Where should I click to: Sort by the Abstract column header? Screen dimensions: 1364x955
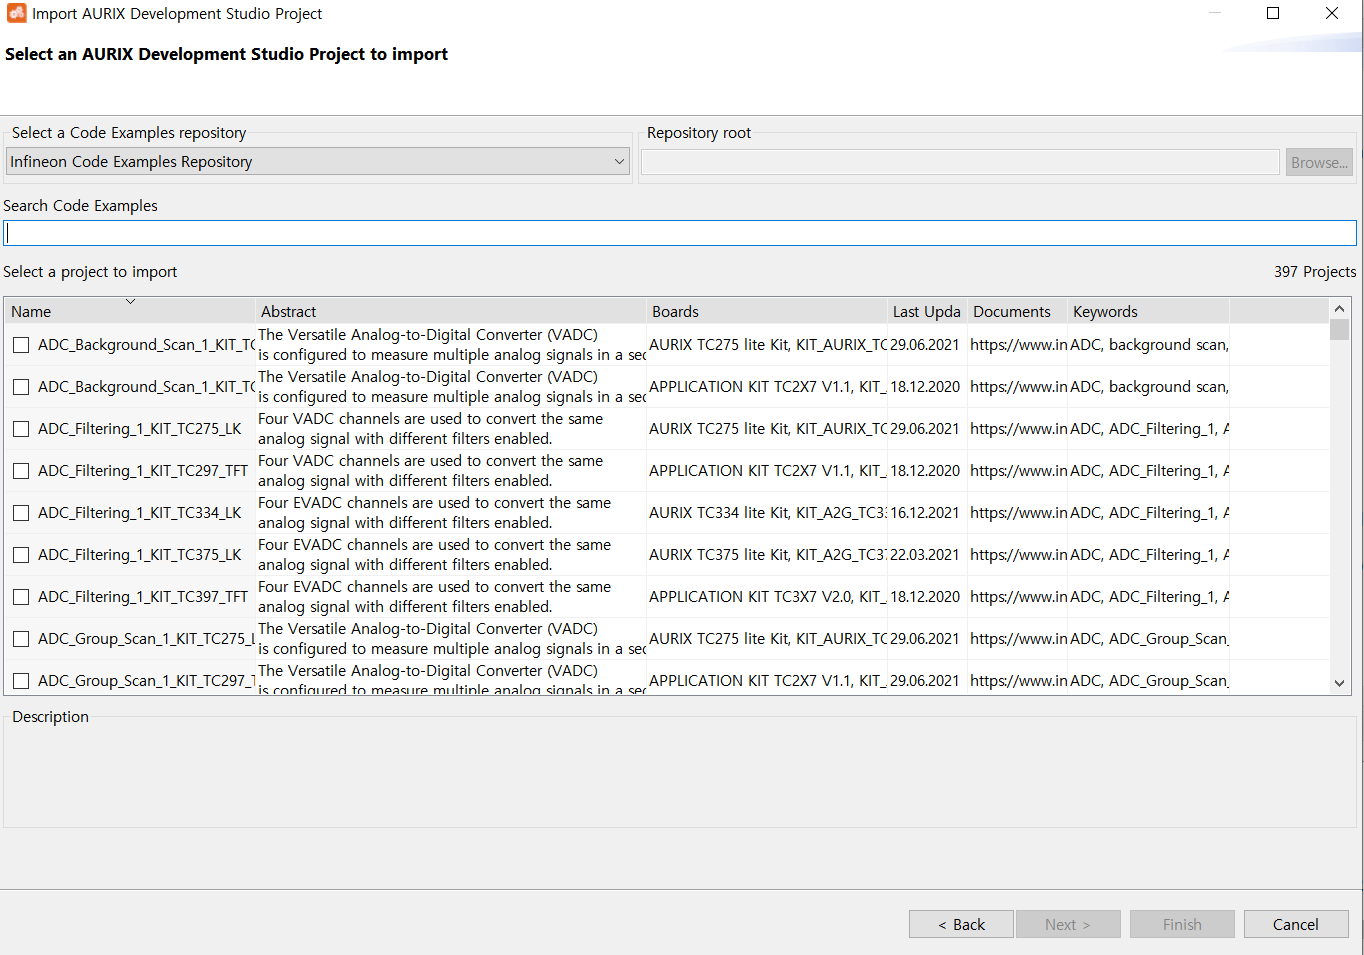(450, 311)
